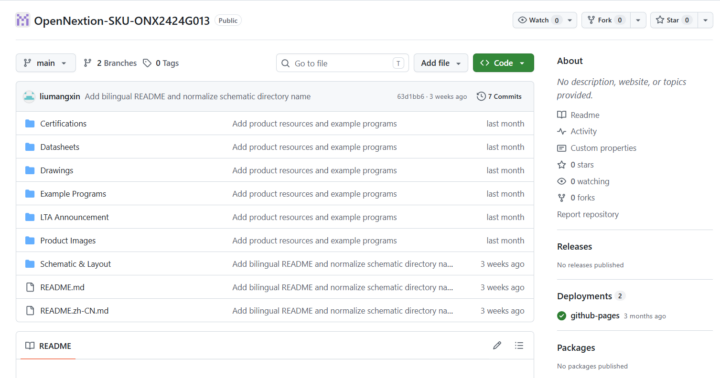The width and height of the screenshot is (720, 378).
Task: Expand the Watch notifications dropdown arrow
Action: click(x=570, y=20)
